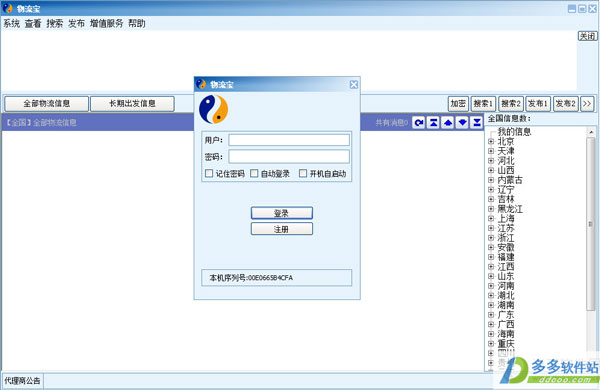The width and height of the screenshot is (600, 390).
Task: Expand the 上海 tree node
Action: pyautogui.click(x=491, y=219)
